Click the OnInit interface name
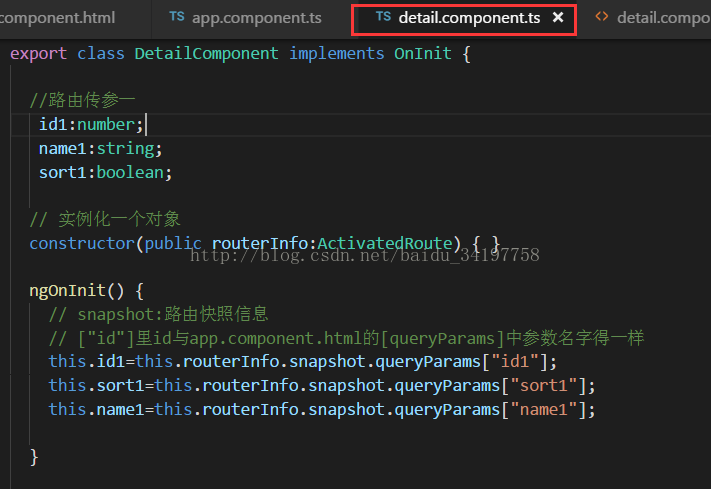 [423, 54]
